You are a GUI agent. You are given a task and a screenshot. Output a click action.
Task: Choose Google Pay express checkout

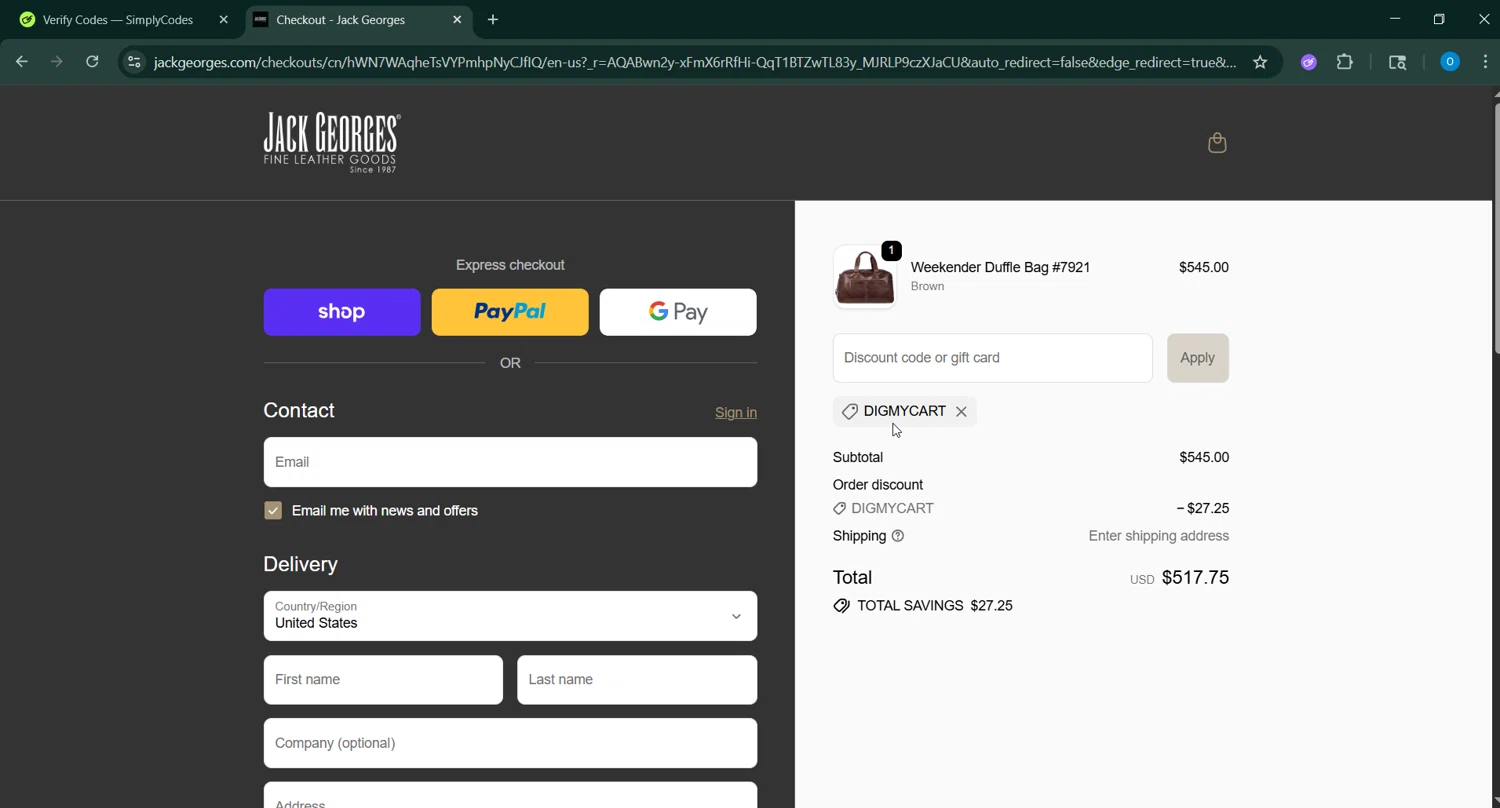[678, 312]
